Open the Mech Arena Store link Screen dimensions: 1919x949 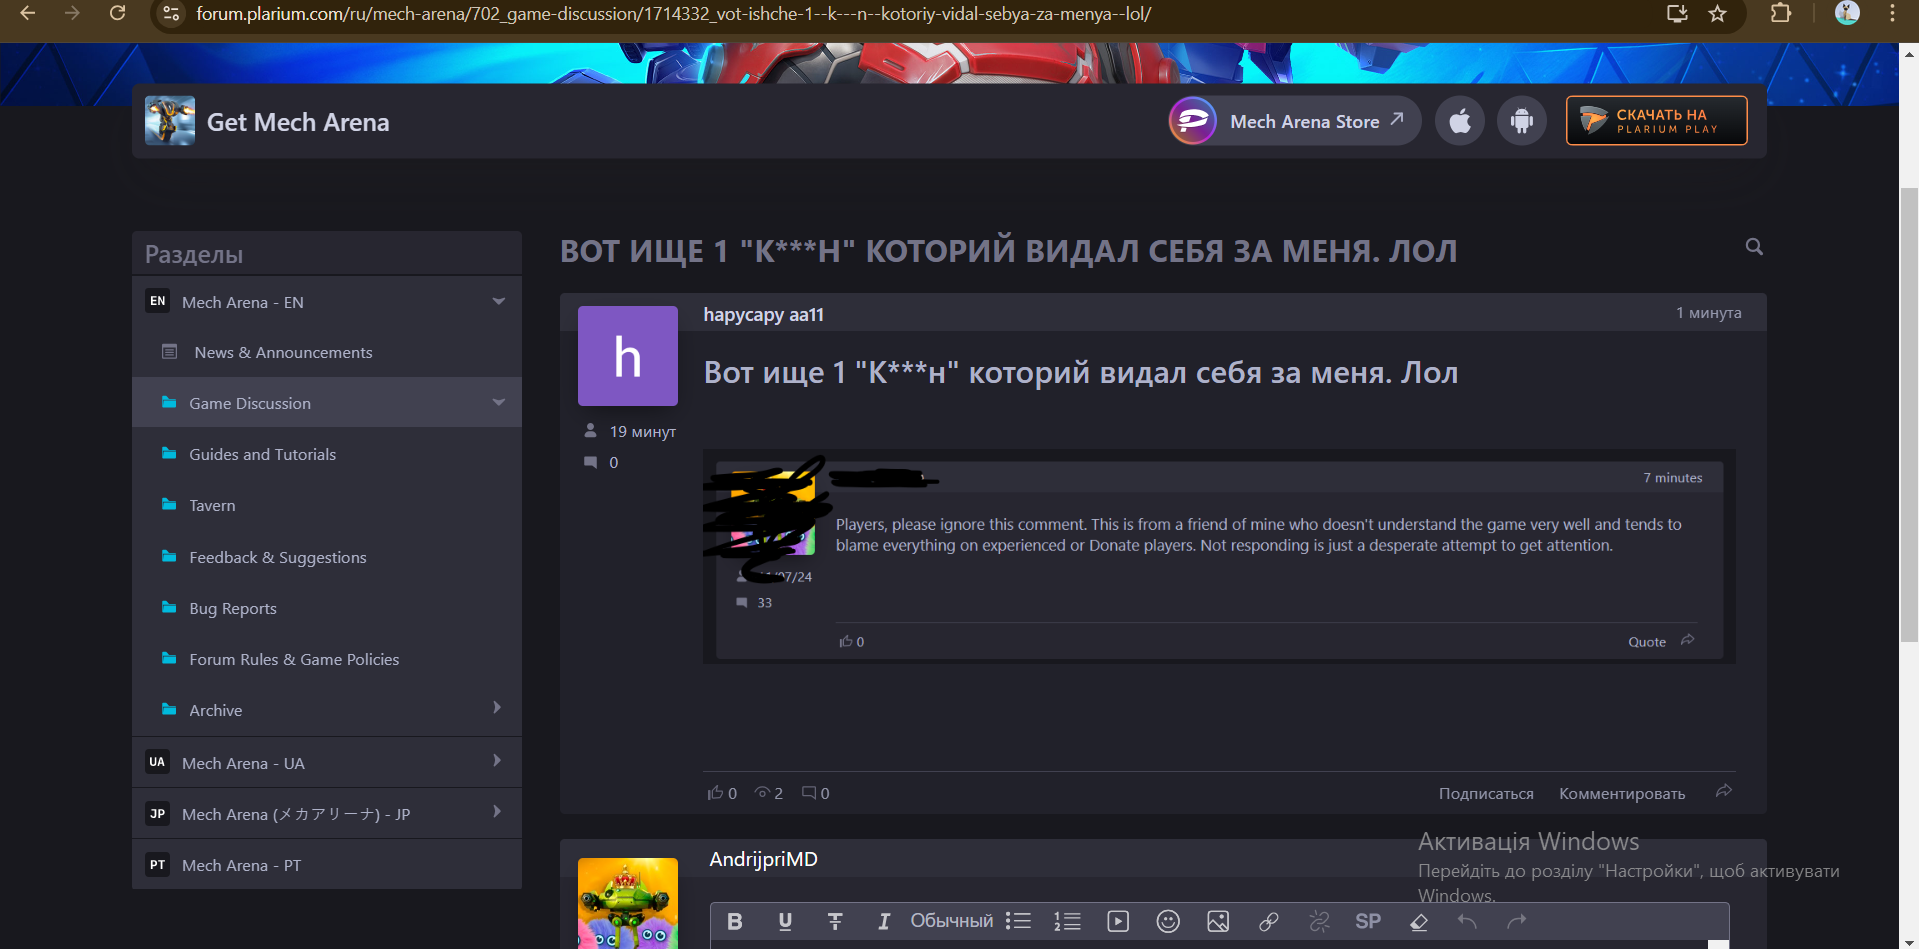click(1295, 121)
